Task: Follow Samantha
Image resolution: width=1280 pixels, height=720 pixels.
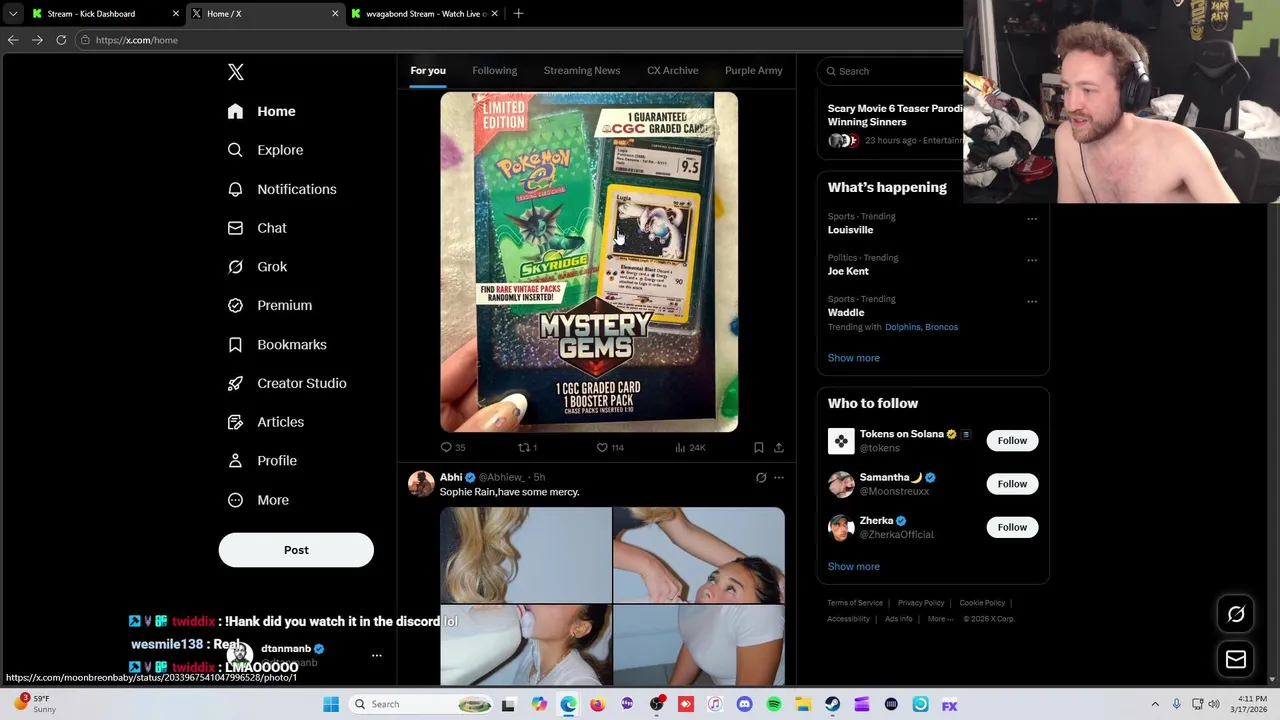Action: tap(1012, 484)
